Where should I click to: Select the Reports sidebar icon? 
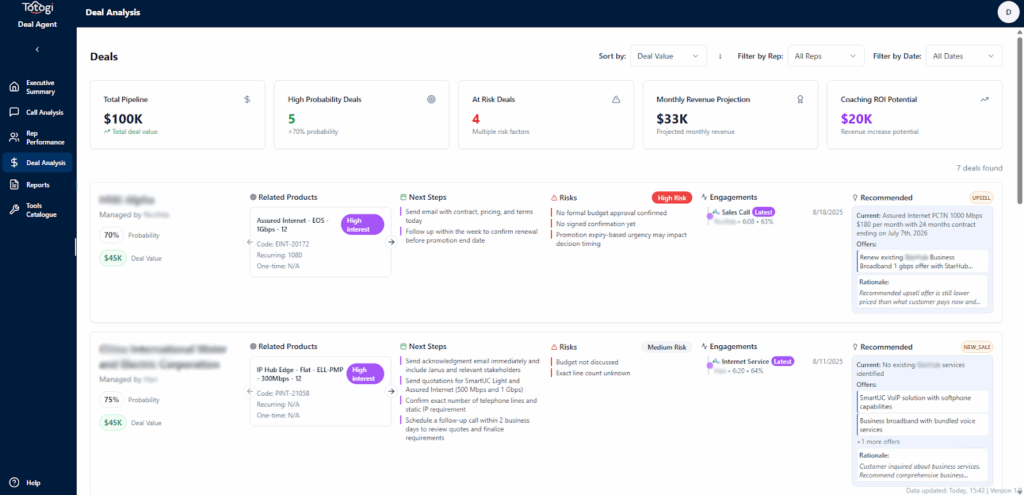15,185
